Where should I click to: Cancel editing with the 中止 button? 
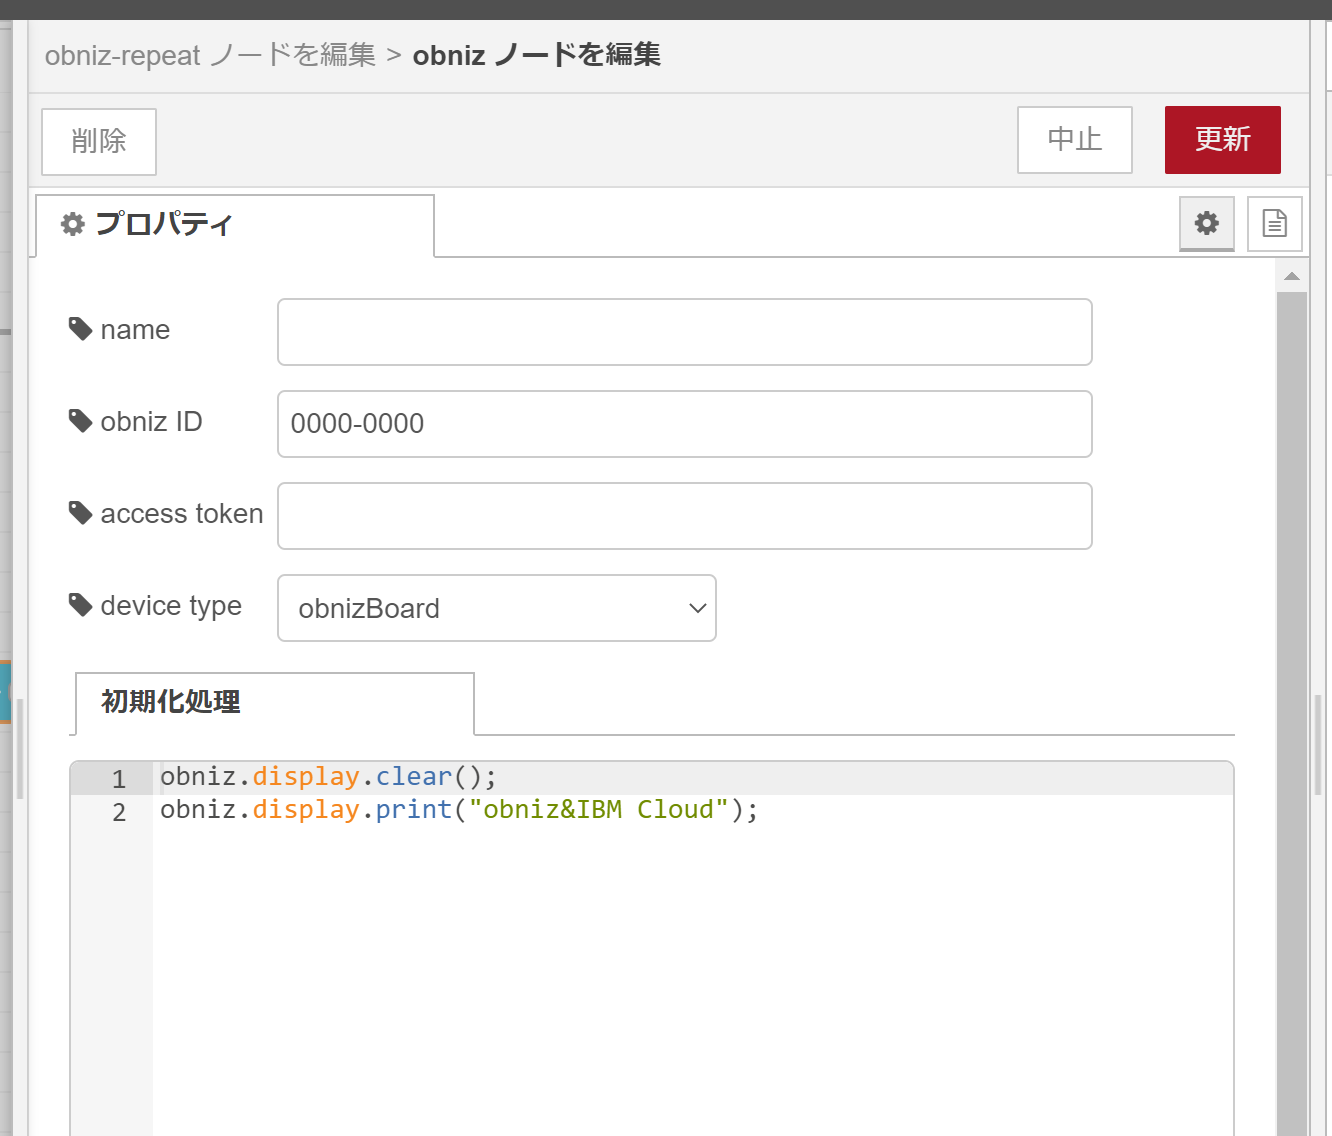[x=1074, y=140]
